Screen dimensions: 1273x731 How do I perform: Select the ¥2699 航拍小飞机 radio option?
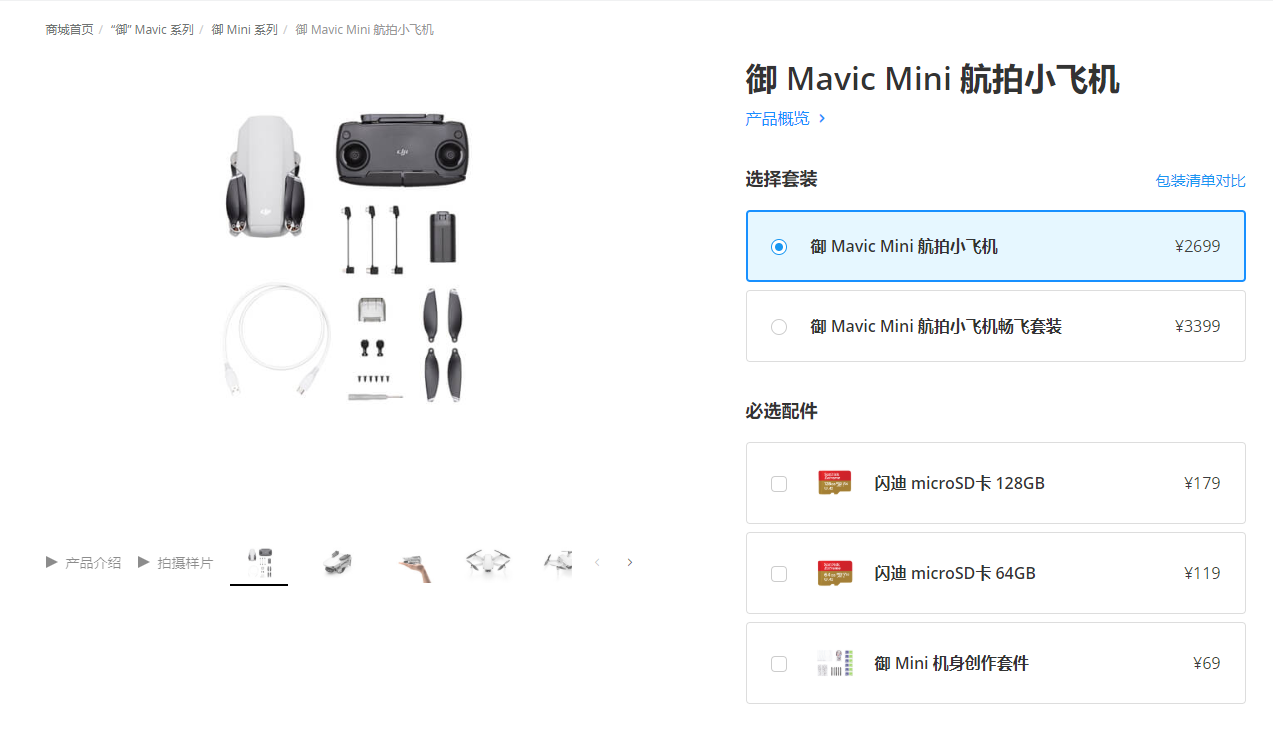click(x=779, y=247)
